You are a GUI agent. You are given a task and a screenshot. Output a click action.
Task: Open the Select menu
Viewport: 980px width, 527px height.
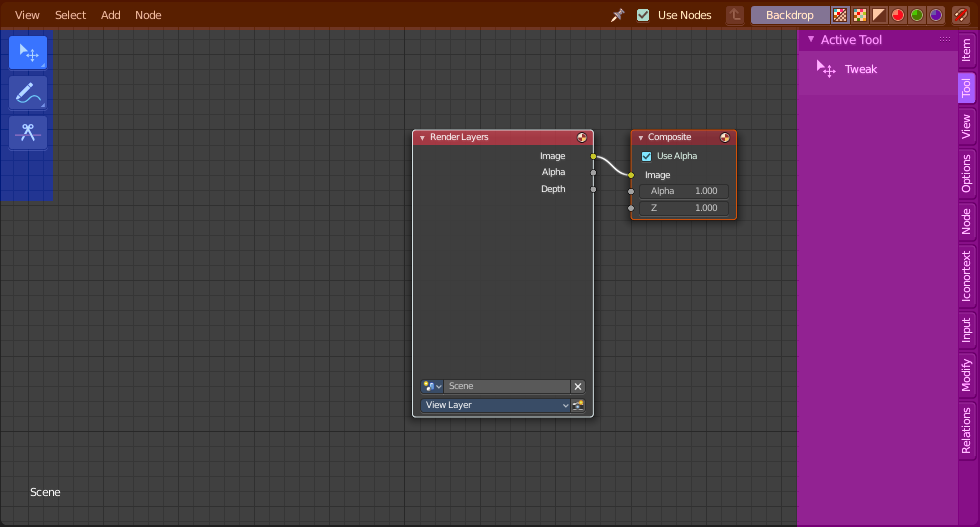click(70, 15)
